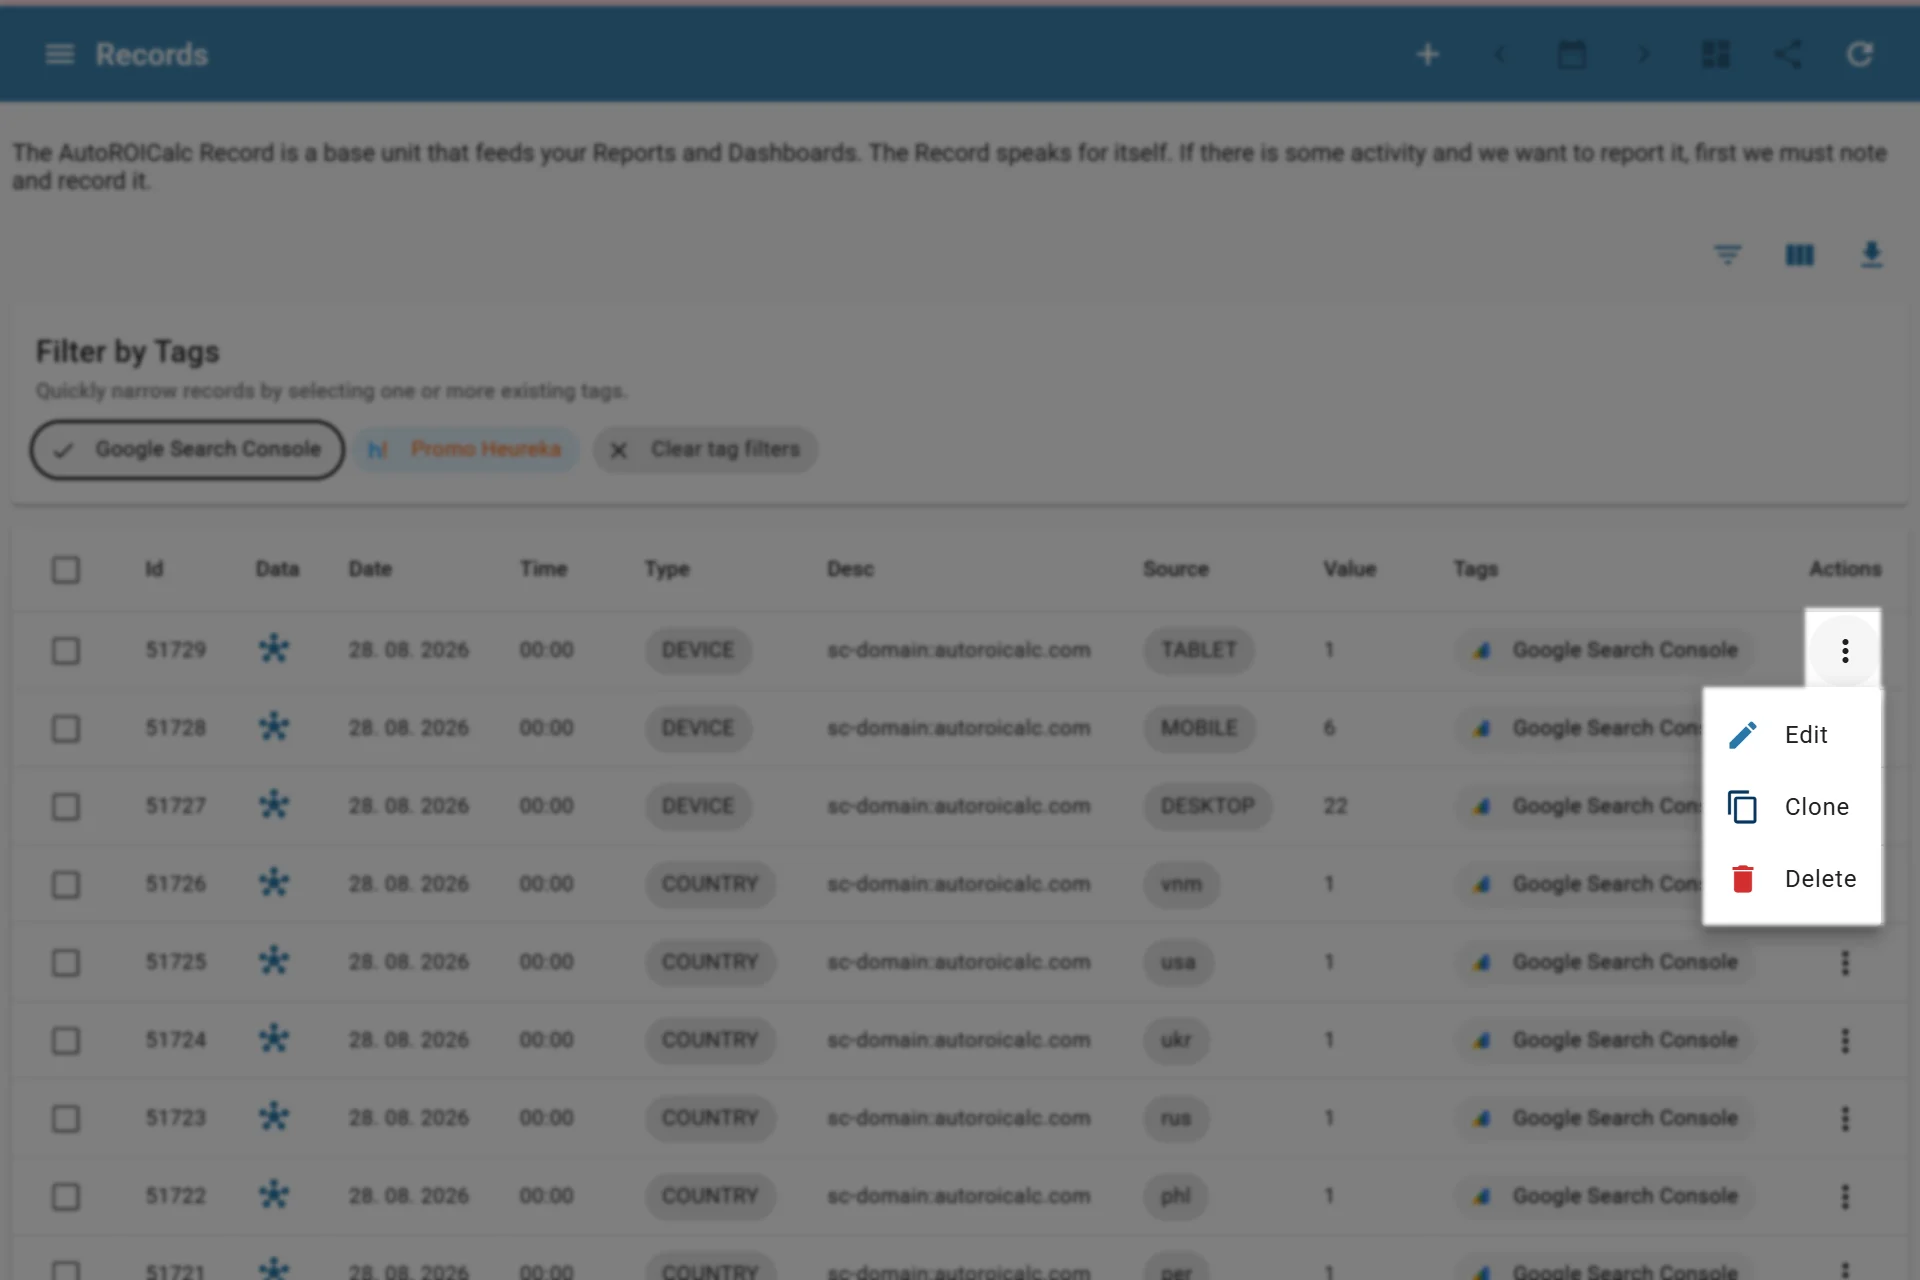Refresh the records list
Viewport: 1920px width, 1280px height.
click(1860, 54)
